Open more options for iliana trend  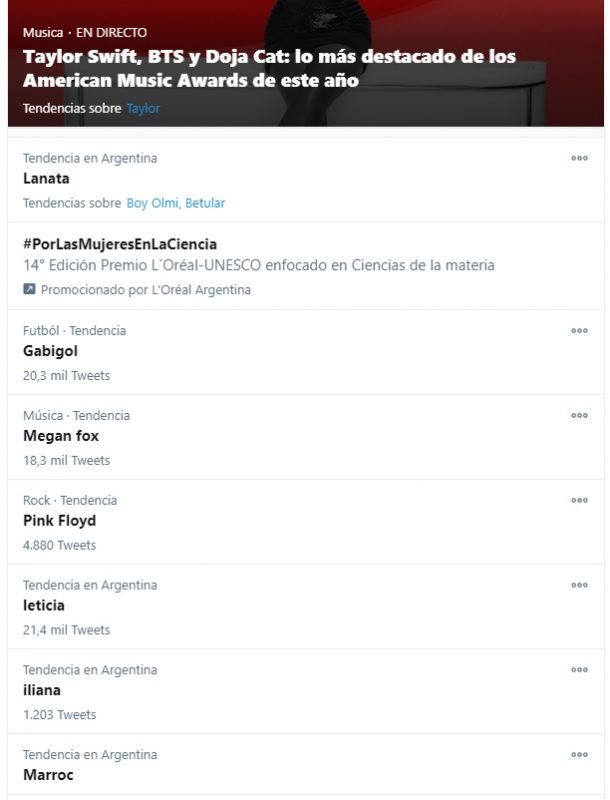[579, 670]
